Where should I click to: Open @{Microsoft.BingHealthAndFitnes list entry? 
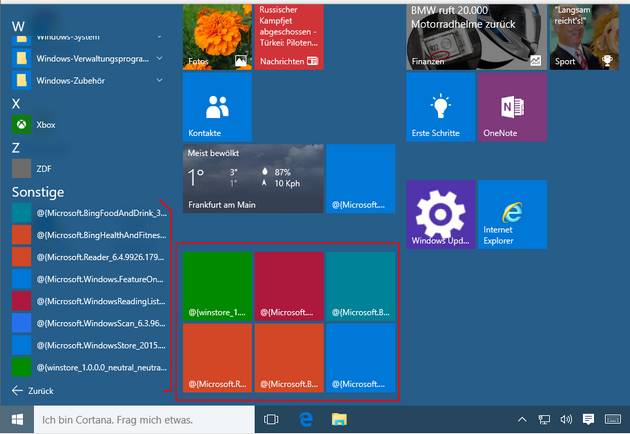89,235
